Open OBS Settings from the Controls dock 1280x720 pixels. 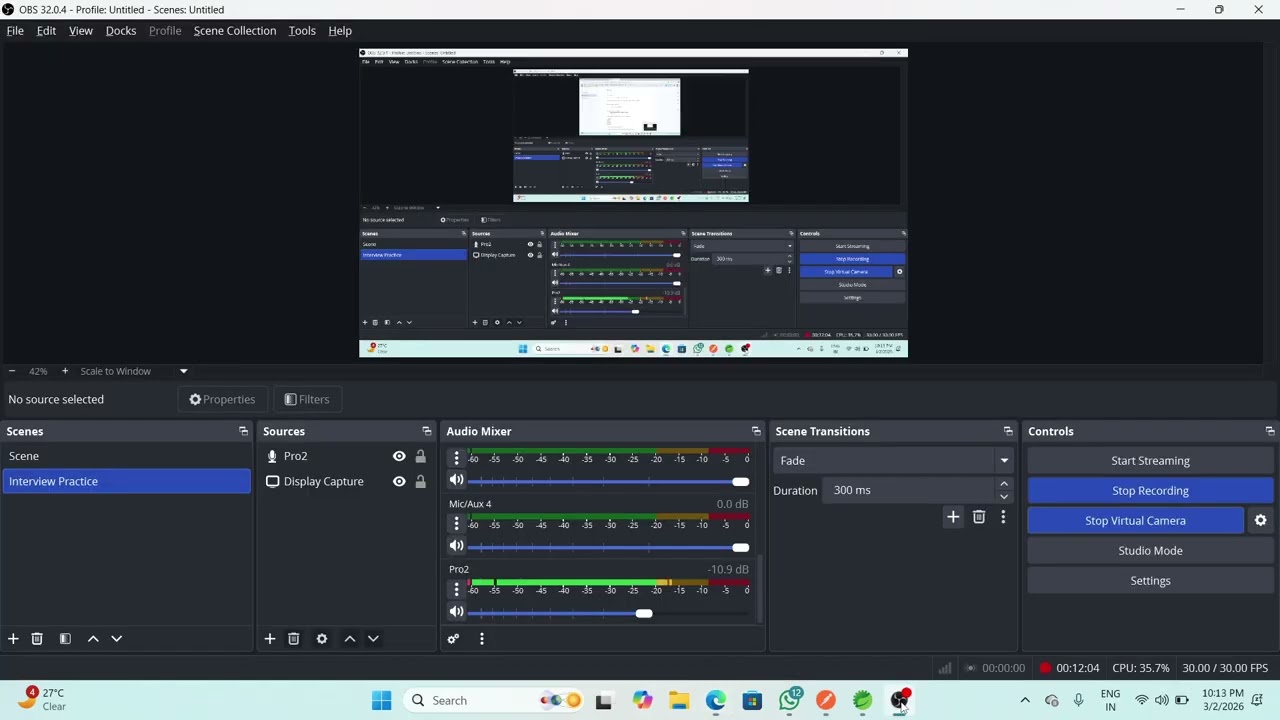1150,580
